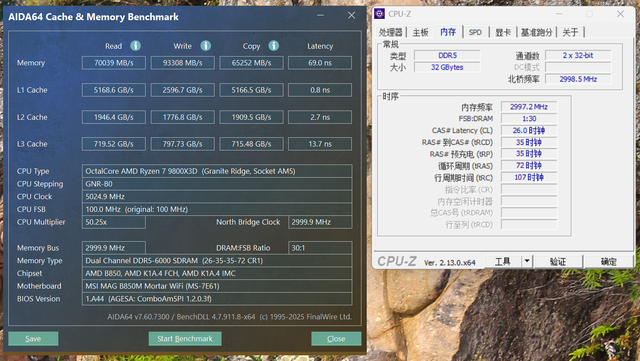Click the Memory Copy value 65252 MB/s
640x361 pixels.
click(x=251, y=63)
